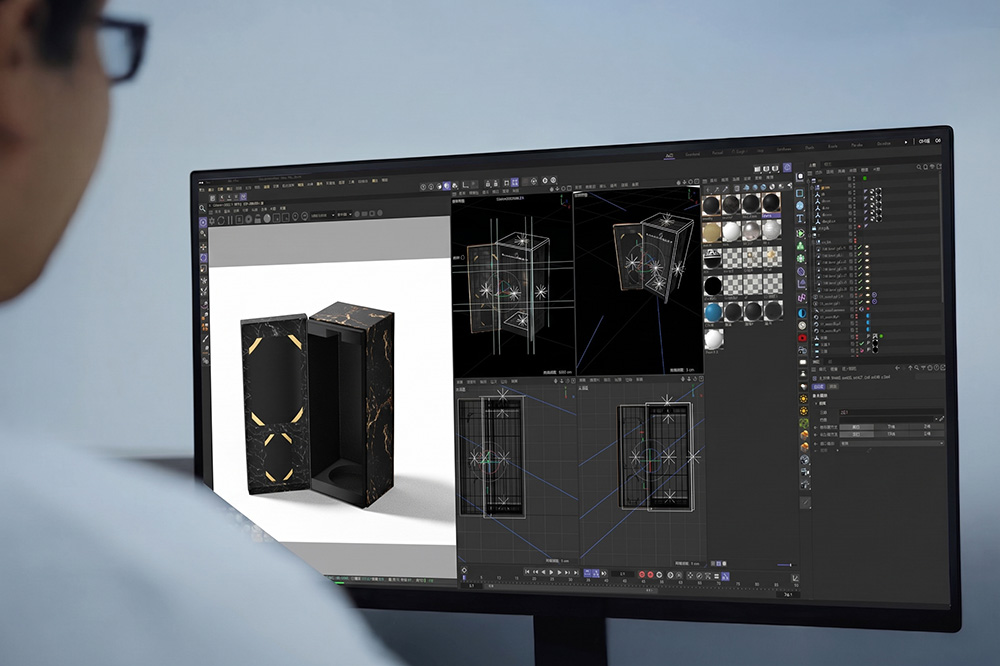
Task: Select the four-arrow move tool in left strip
Action: coord(203,246)
